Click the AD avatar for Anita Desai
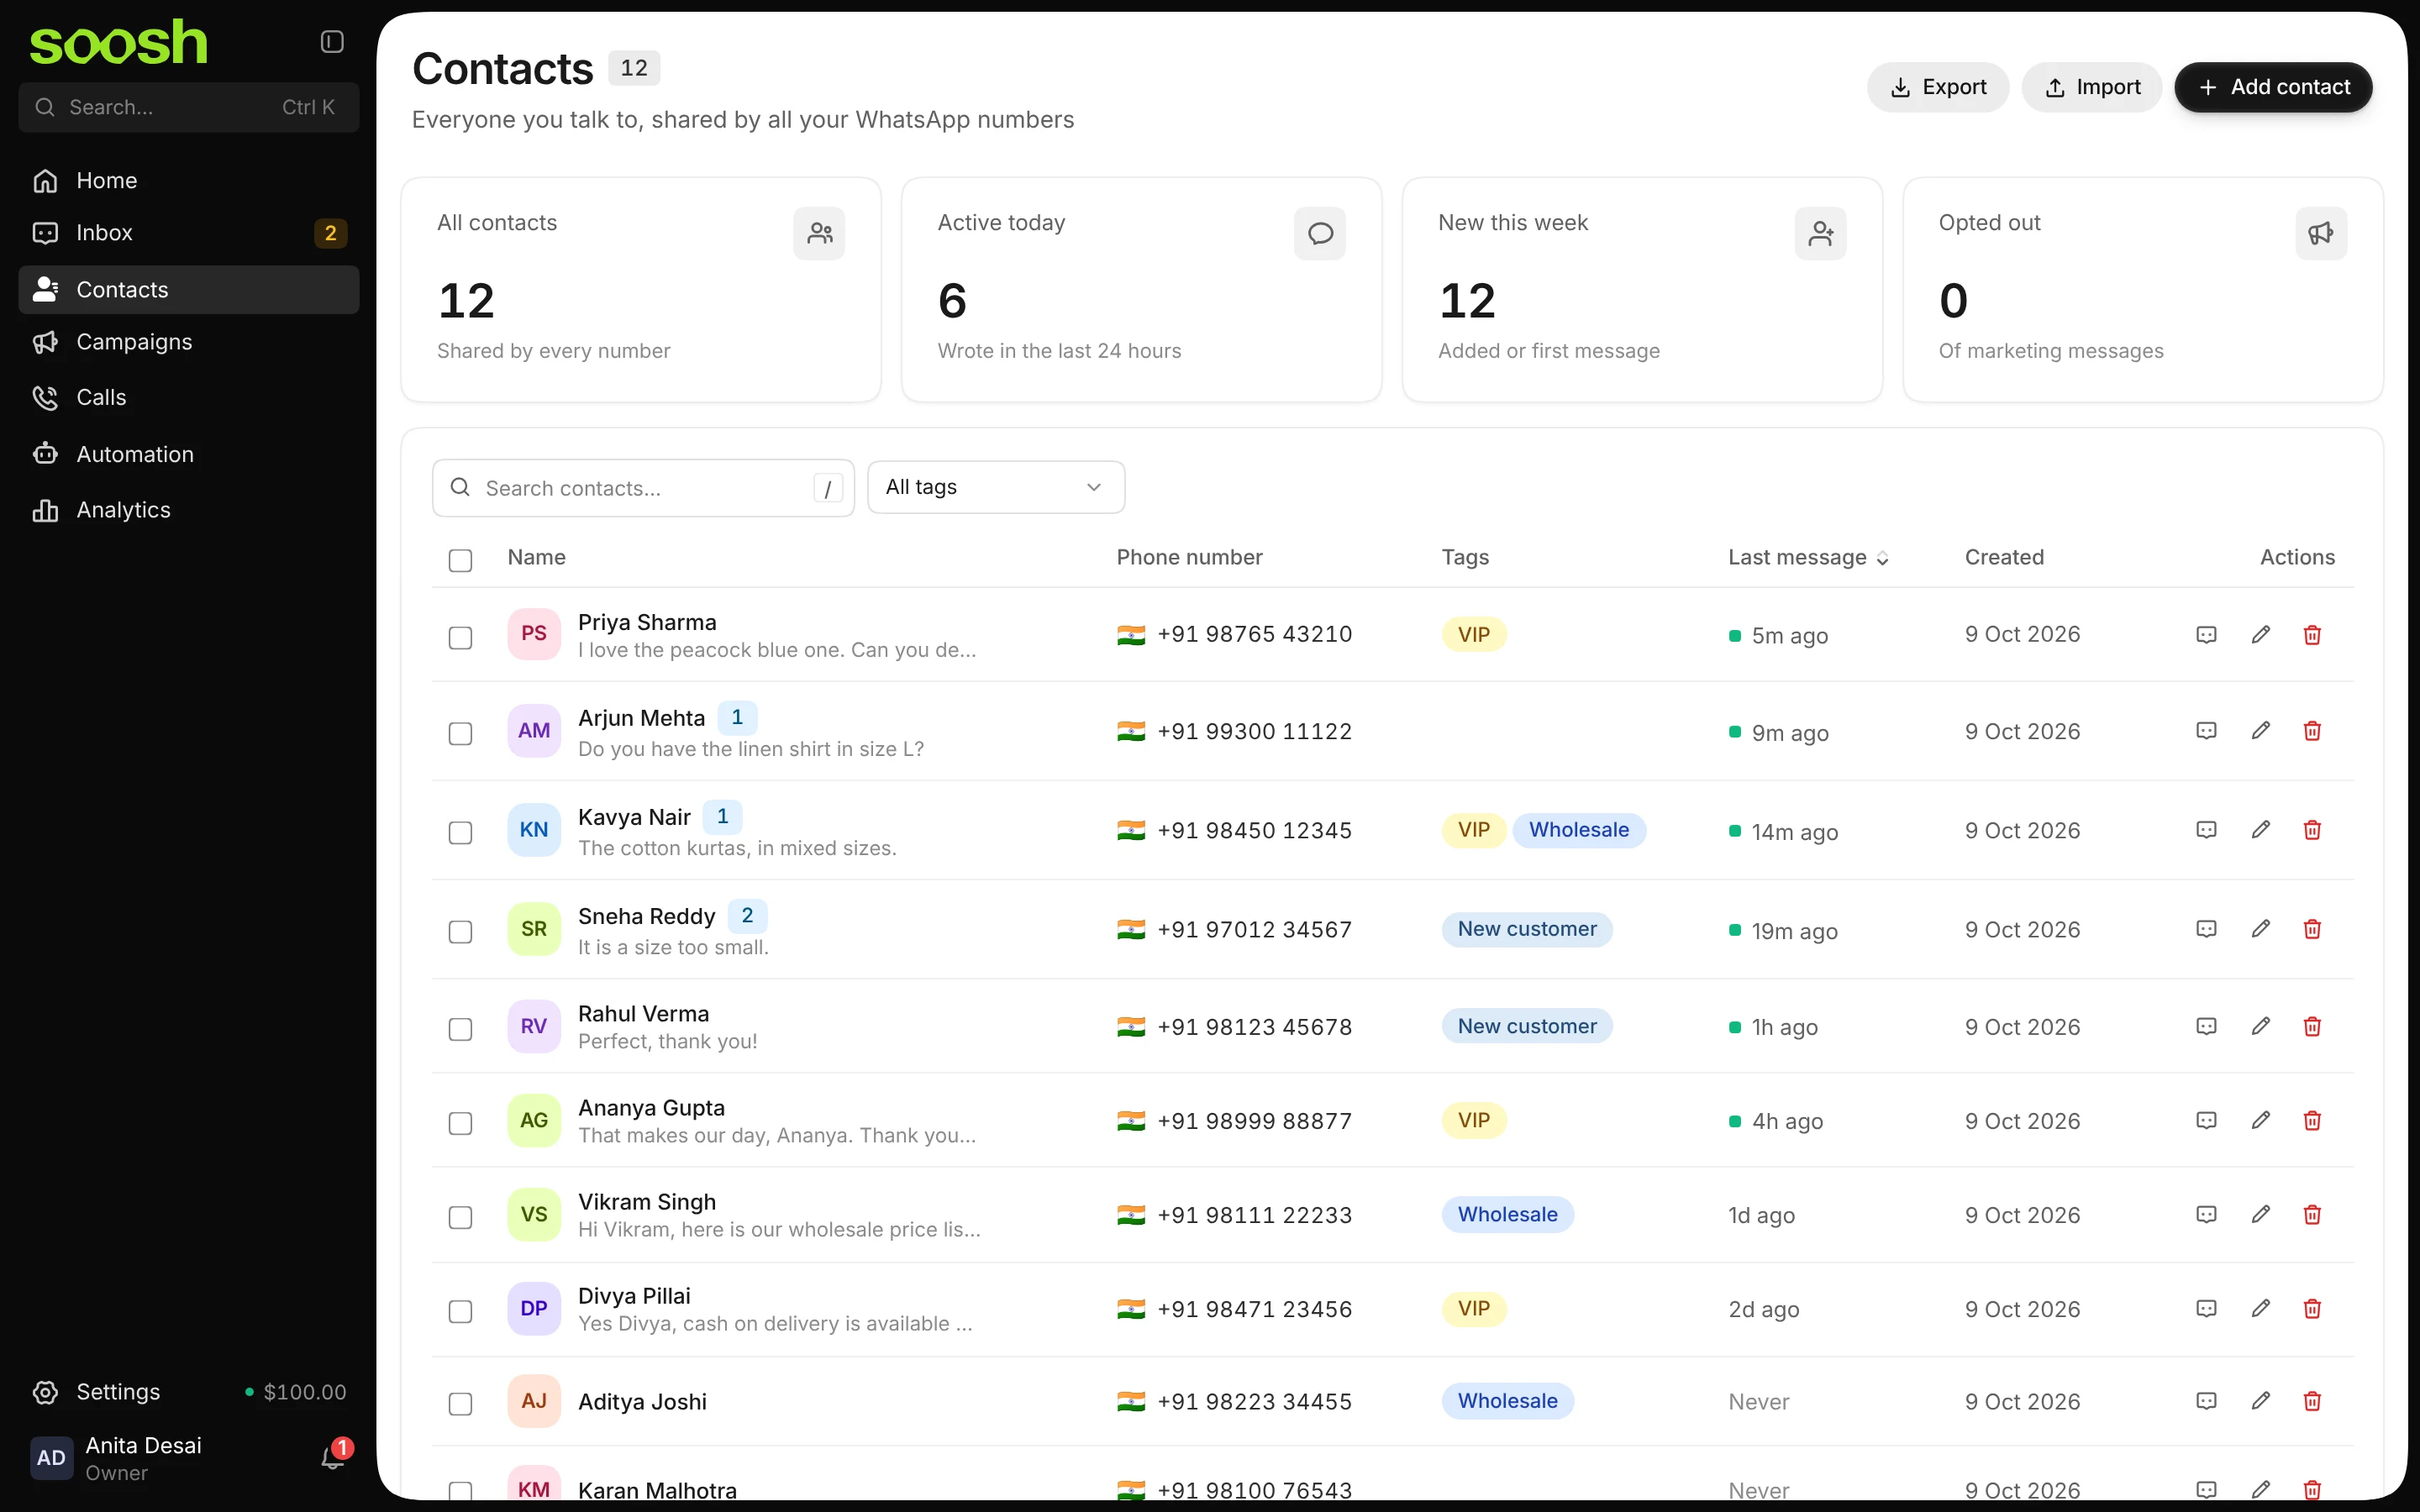The image size is (2420, 1512). click(51, 1457)
